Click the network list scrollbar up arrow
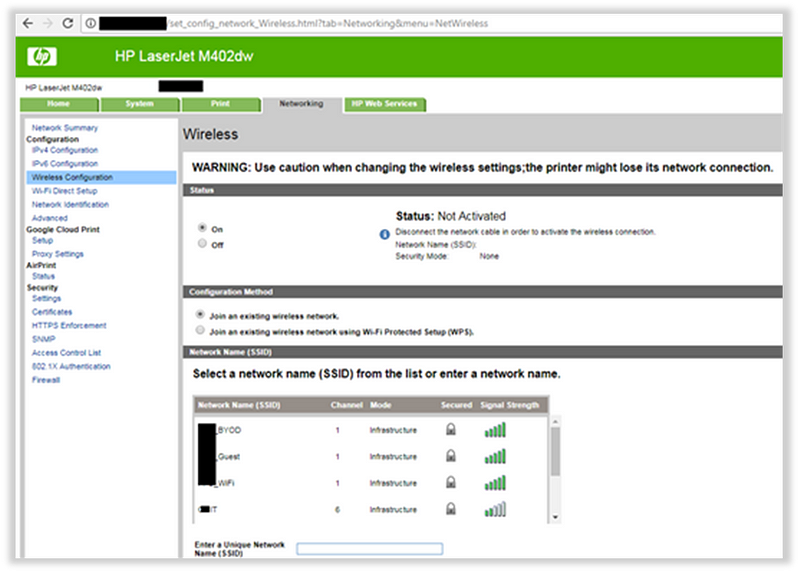The width and height of the screenshot is (800, 573). (556, 421)
